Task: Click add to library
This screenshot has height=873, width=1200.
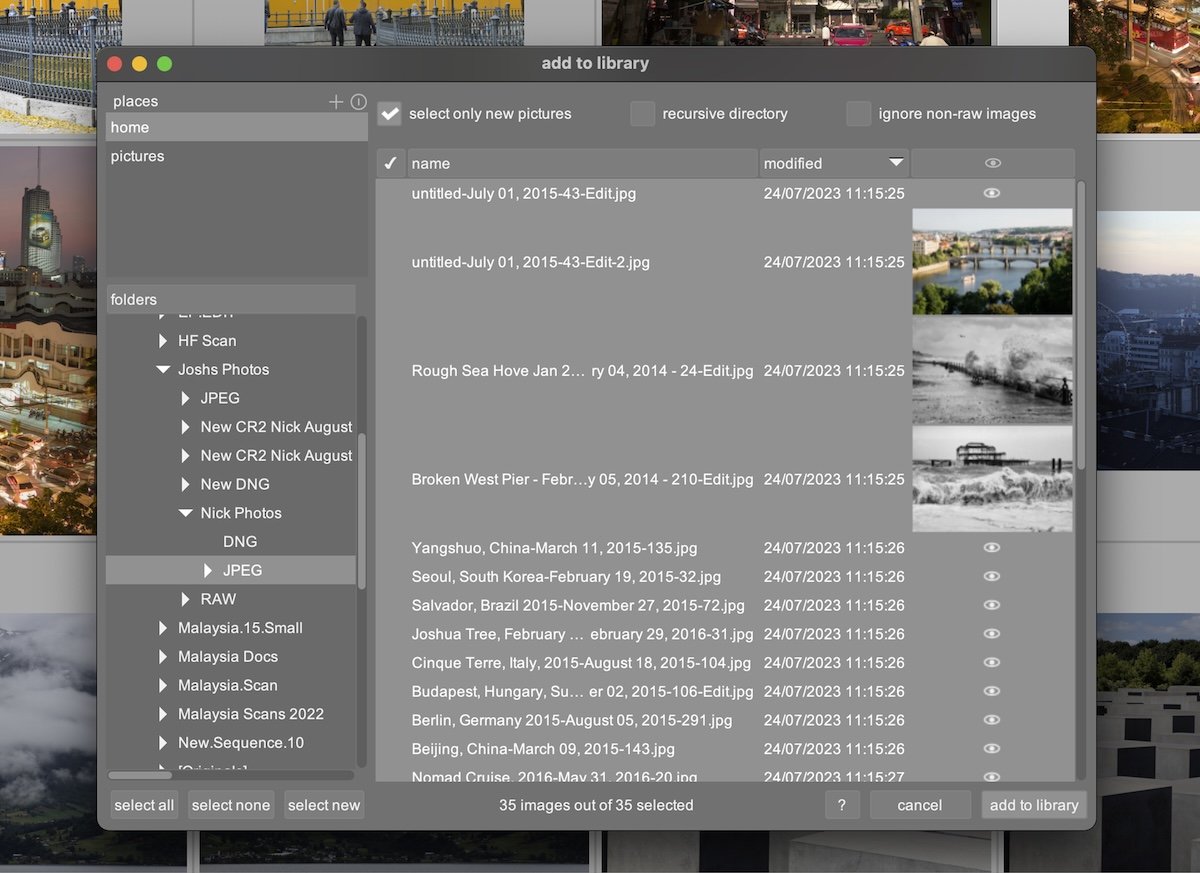Action: click(1034, 805)
